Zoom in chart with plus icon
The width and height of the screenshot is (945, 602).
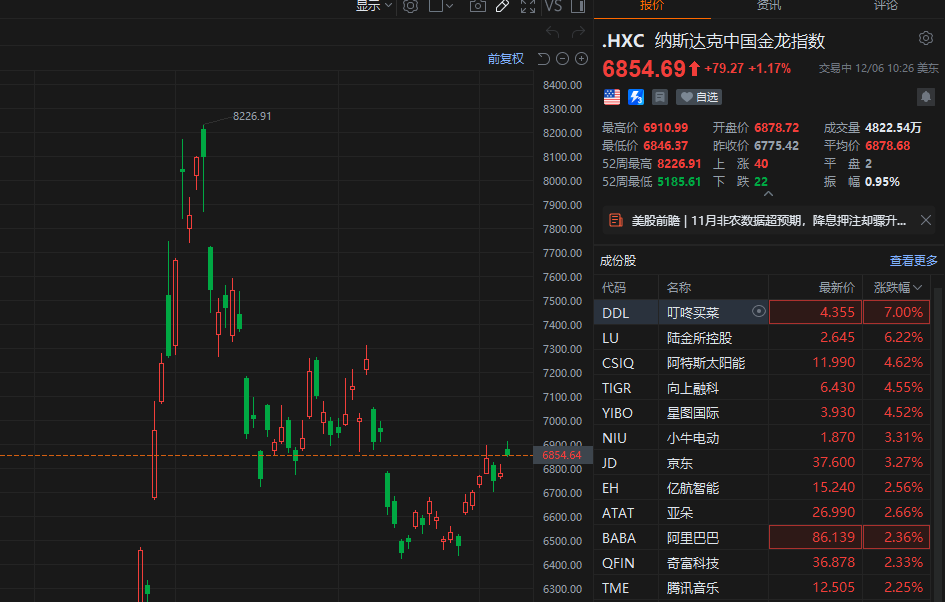point(582,58)
